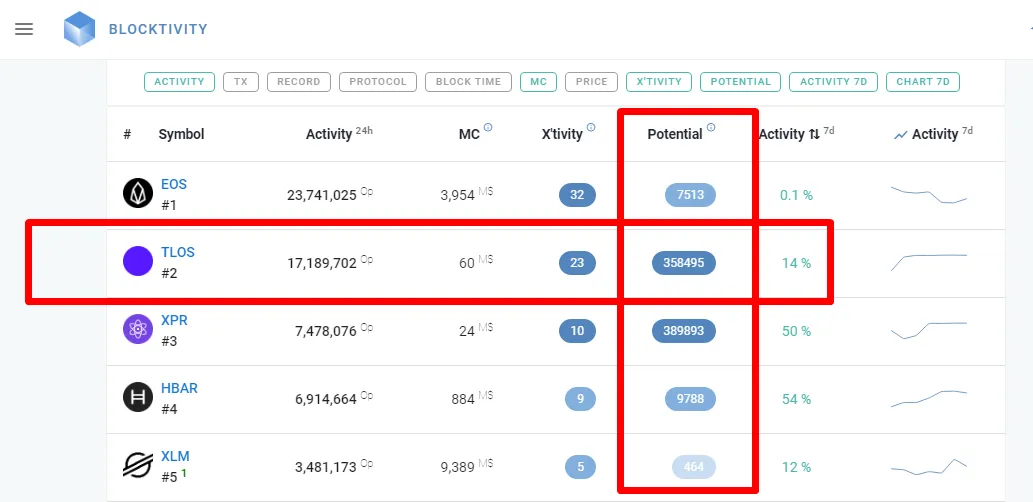Click HBAR 7d change 54 %
Image resolution: width=1033 pixels, height=502 pixels.
(x=796, y=399)
